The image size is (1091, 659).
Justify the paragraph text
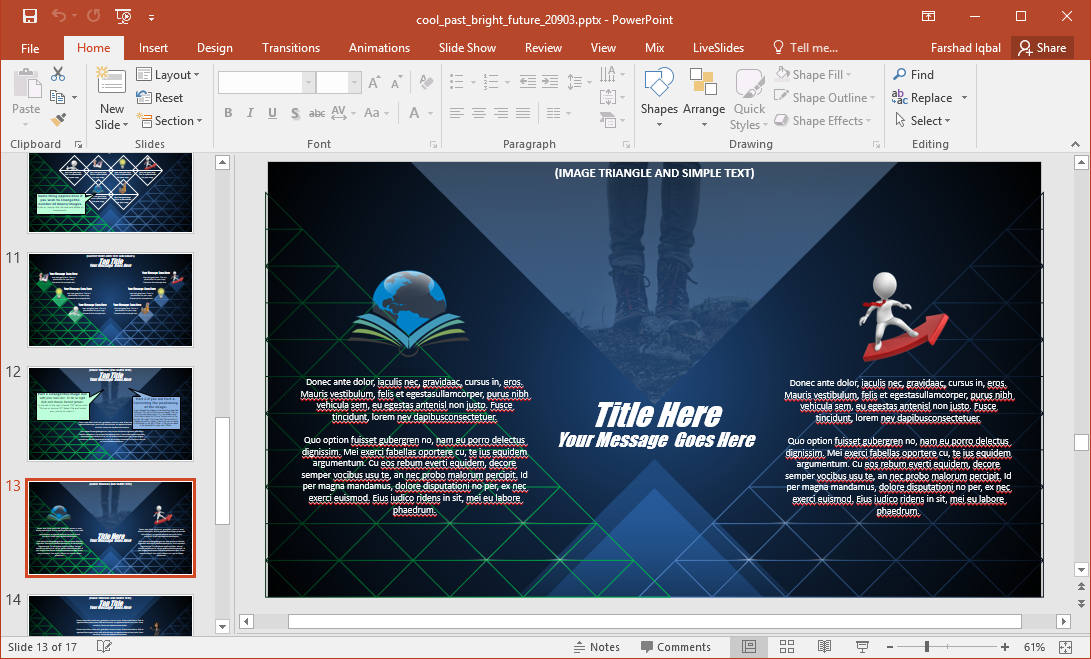(523, 113)
